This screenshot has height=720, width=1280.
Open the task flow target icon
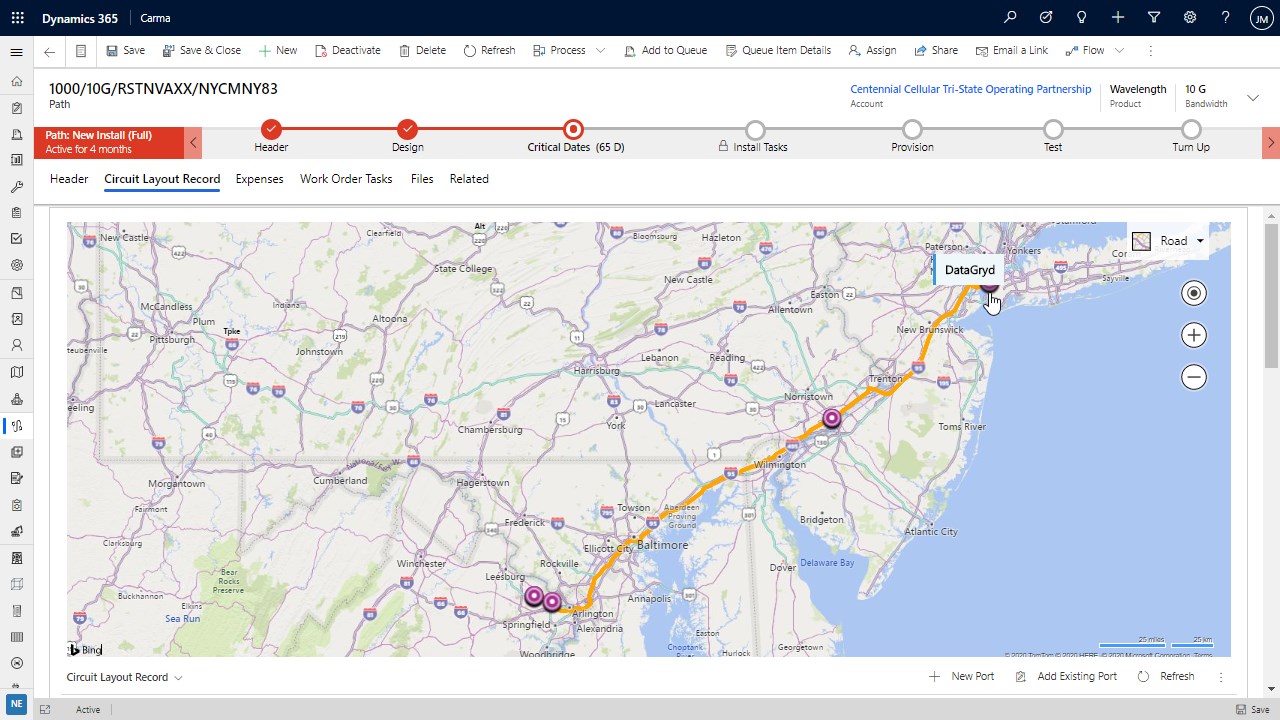tap(1046, 18)
